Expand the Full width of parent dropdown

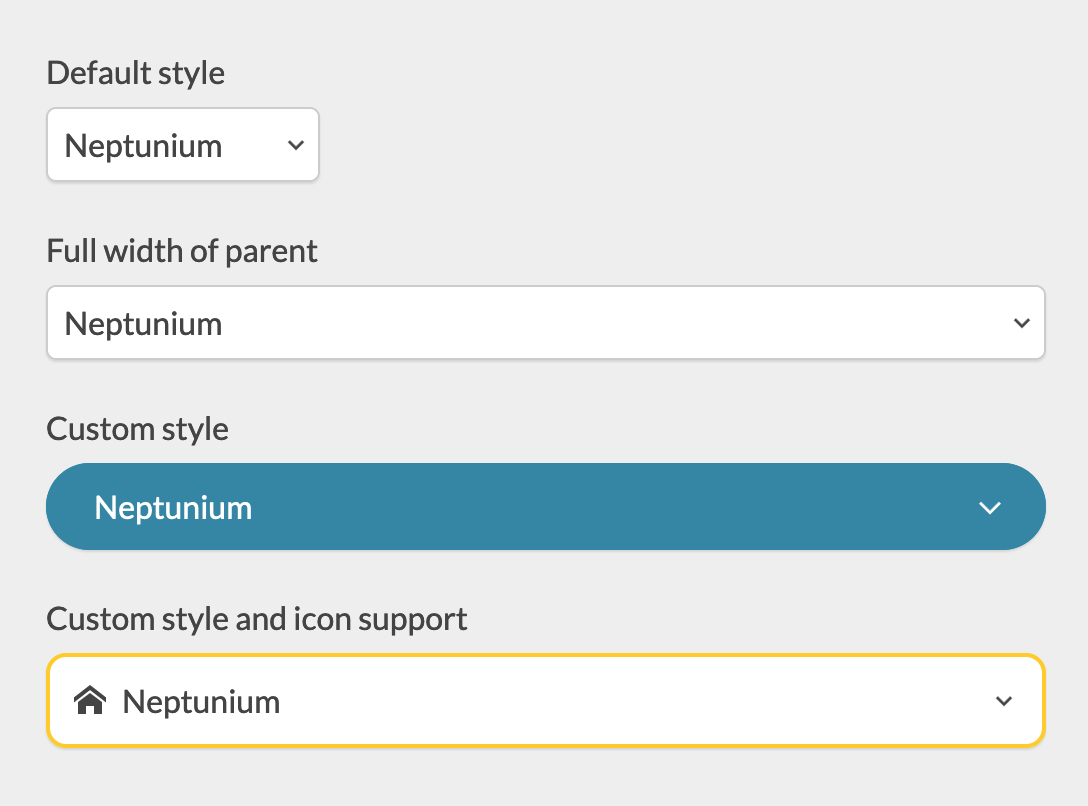[545, 323]
